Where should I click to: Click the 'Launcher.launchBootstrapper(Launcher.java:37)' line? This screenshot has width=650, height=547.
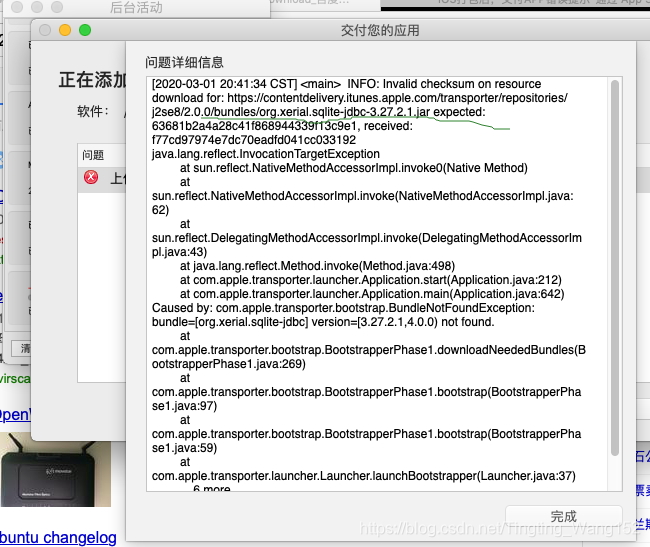coord(364,476)
